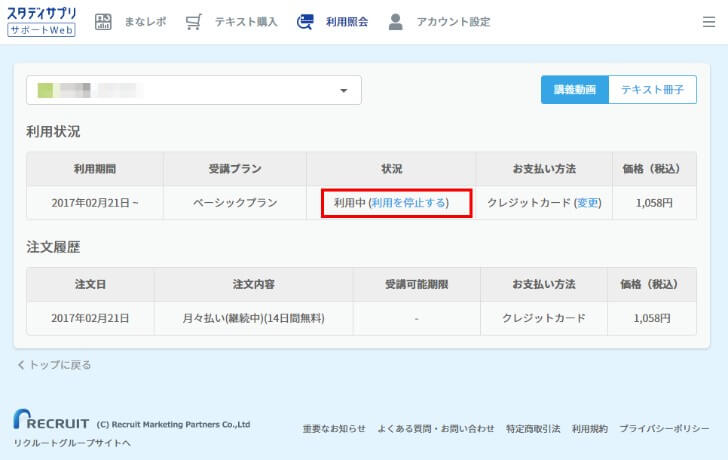Image resolution: width=728 pixels, height=460 pixels.
Task: Open the アカウント設定 menu item
Action: click(x=453, y=22)
